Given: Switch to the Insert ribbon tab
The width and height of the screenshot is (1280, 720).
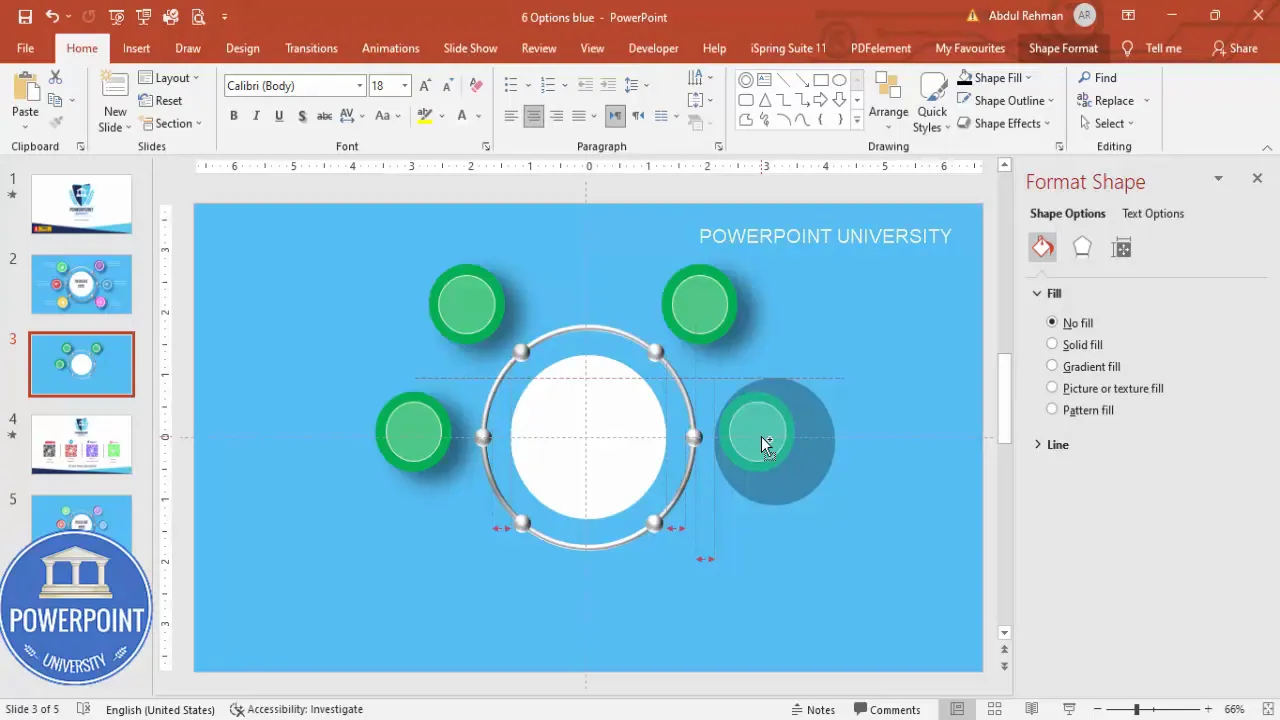Looking at the screenshot, I should (137, 48).
